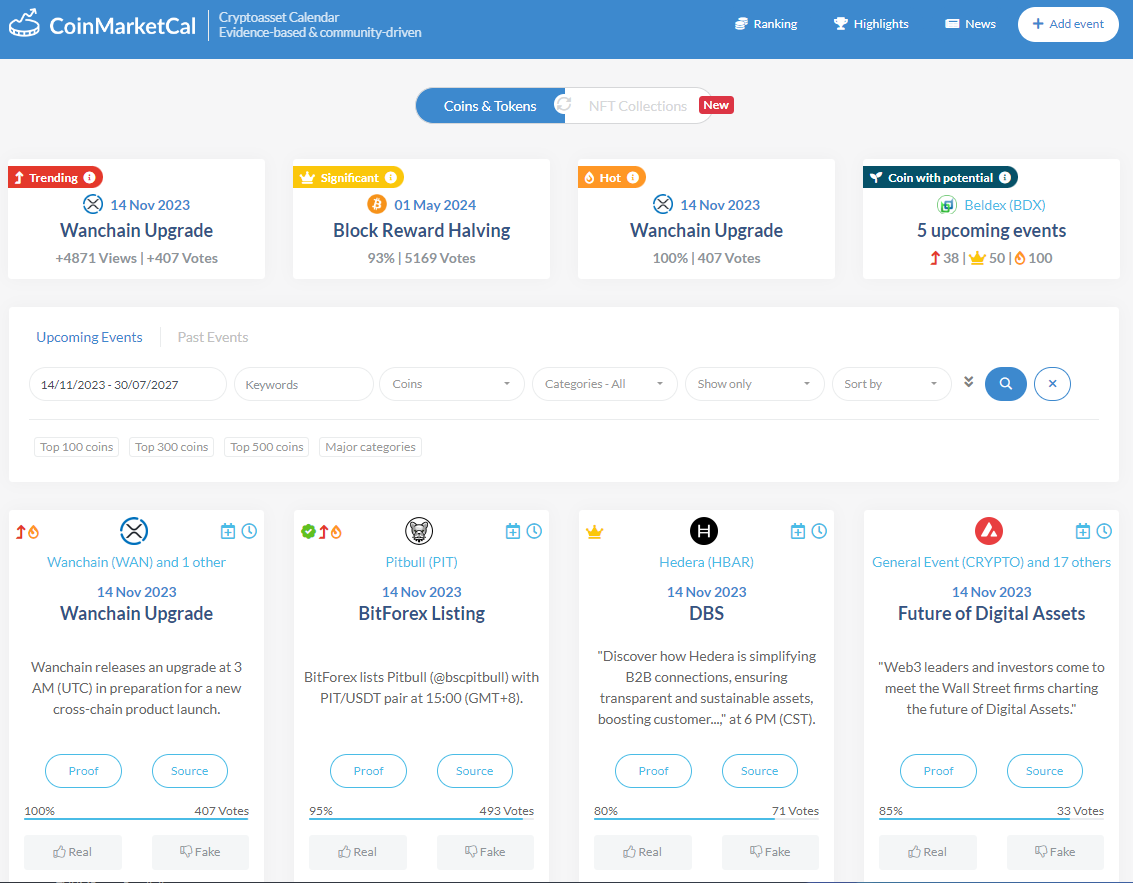Open trending Wanchain Upgrade card title

point(137,231)
